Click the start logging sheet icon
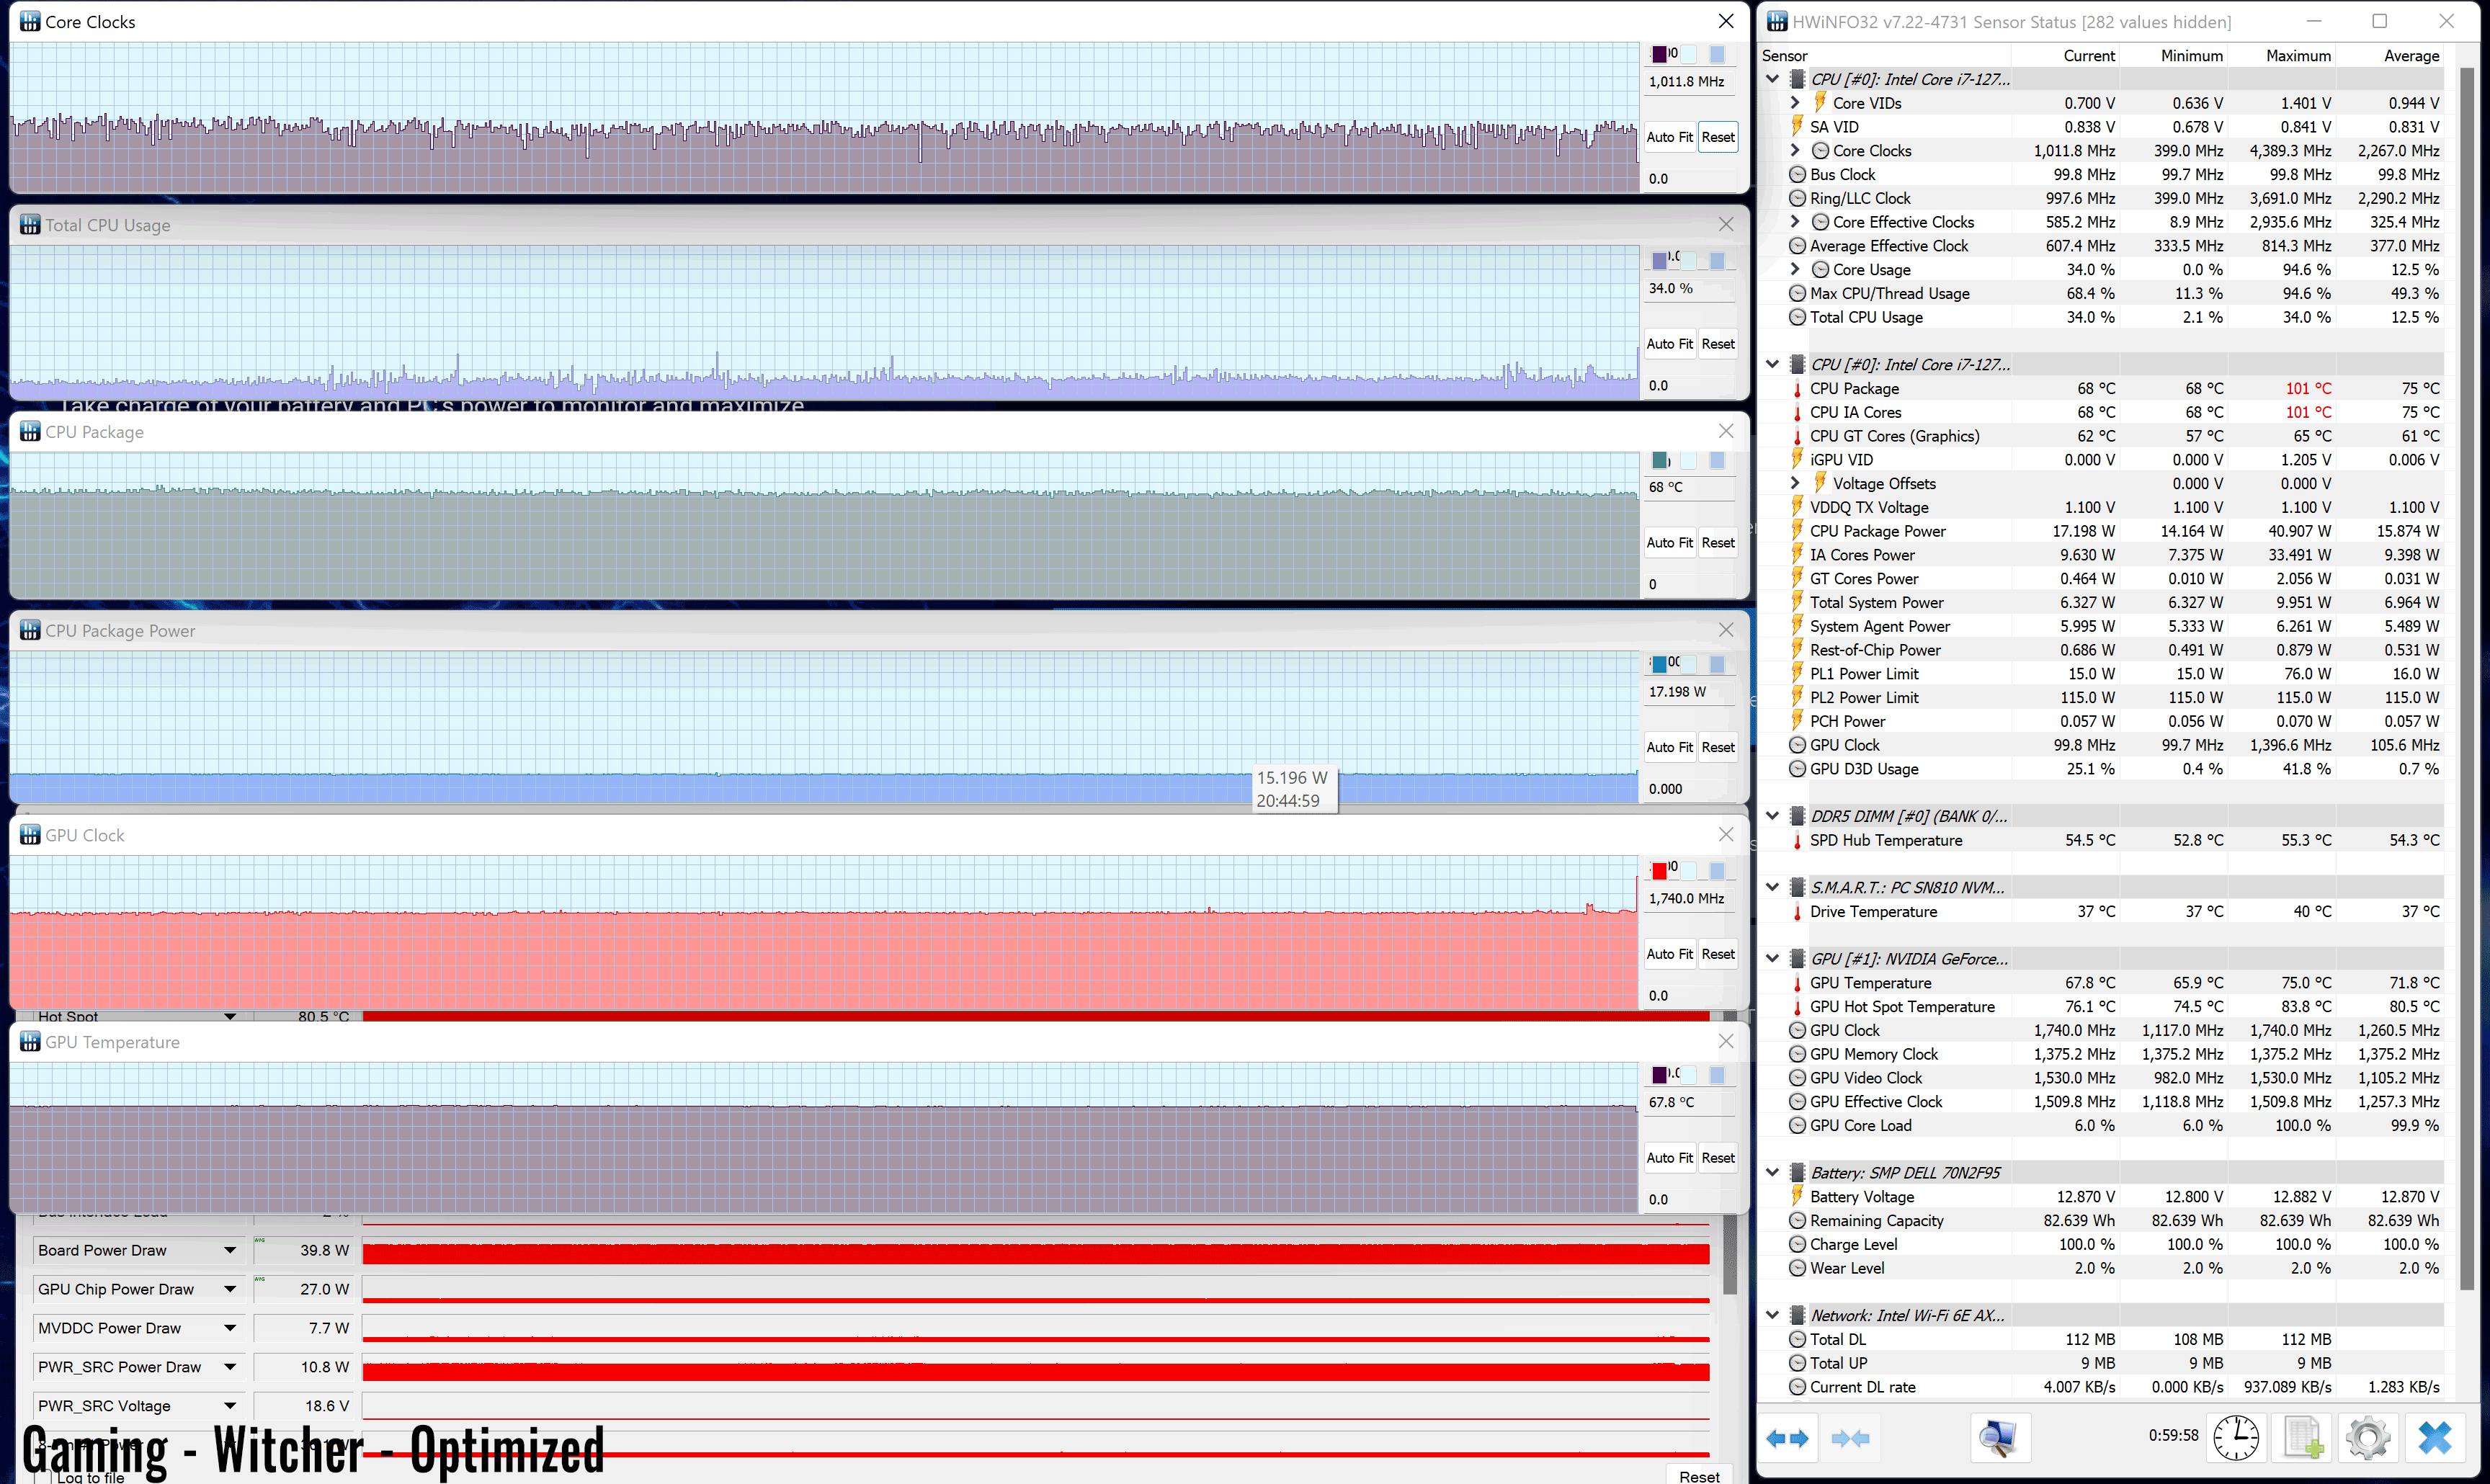This screenshot has height=1484, width=2490. pos(2302,1438)
